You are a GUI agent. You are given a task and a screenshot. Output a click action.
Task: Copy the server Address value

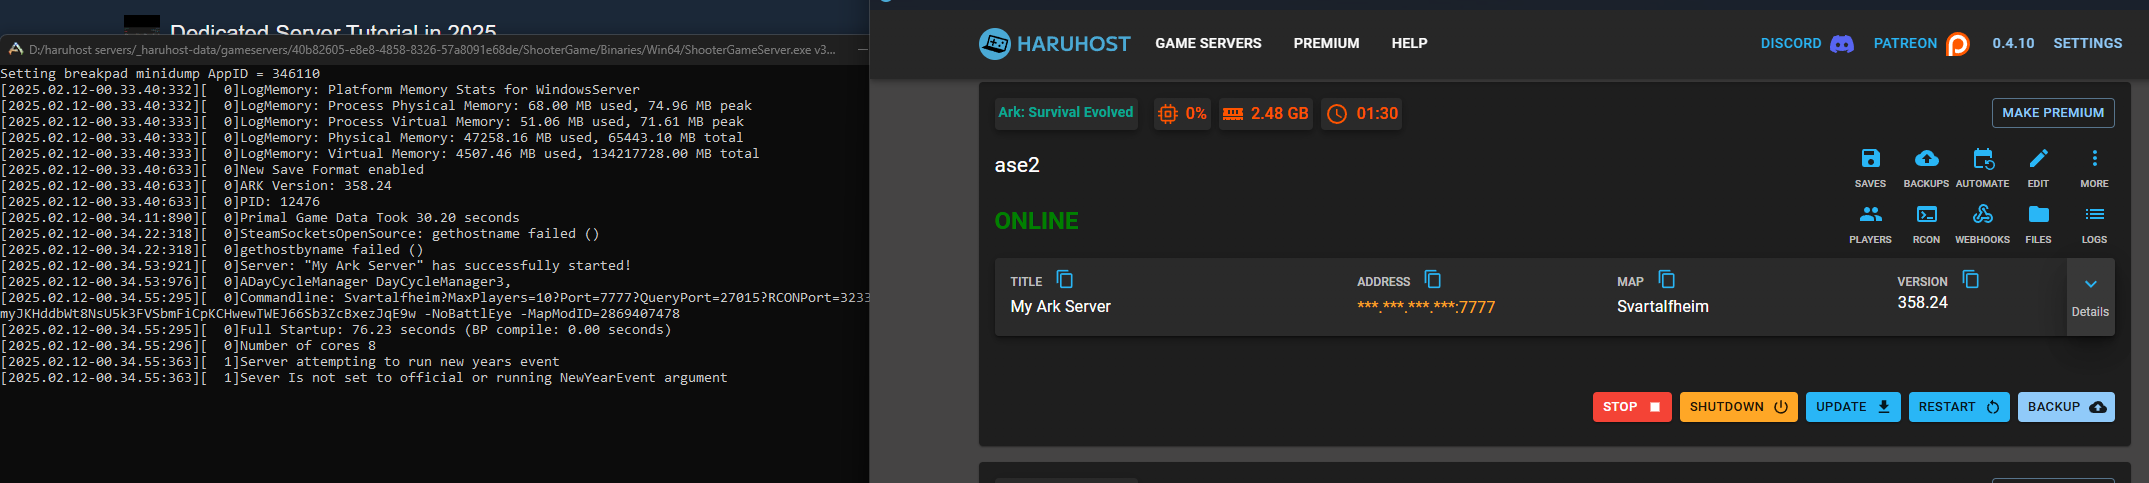click(1433, 280)
